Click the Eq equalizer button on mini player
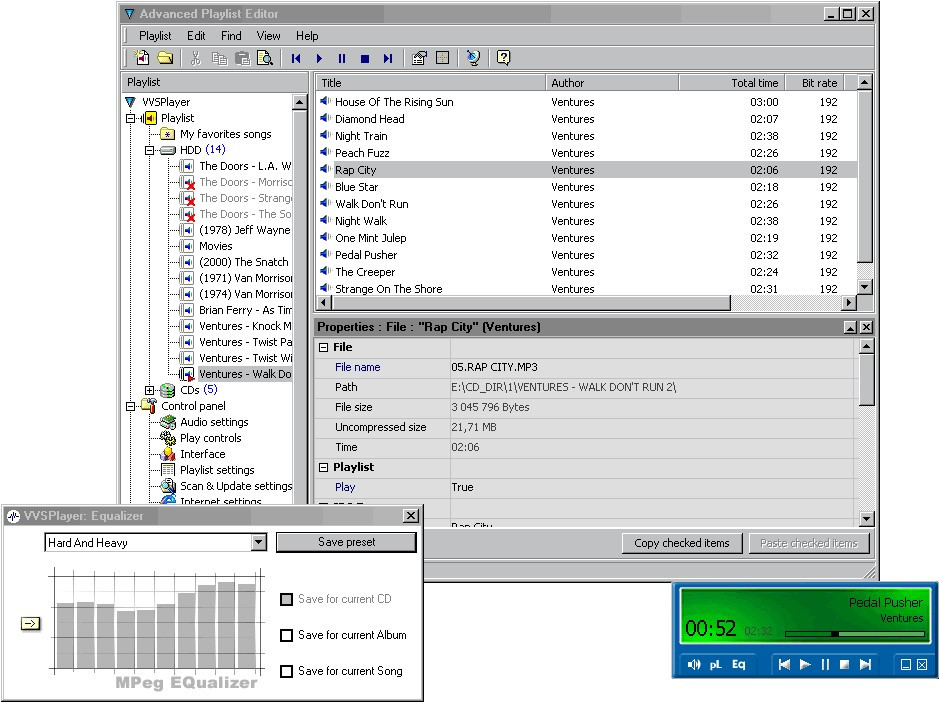This screenshot has width=940, height=703. click(x=739, y=665)
